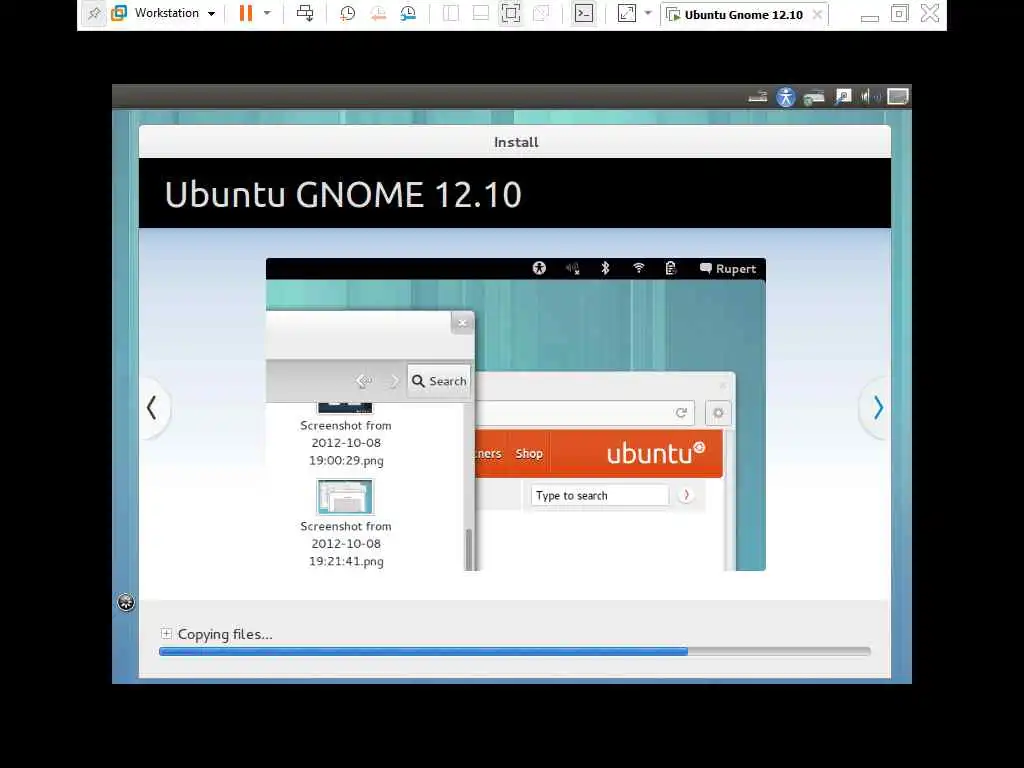Click the bluetooth icon in slideshow panel
The height and width of the screenshot is (768, 1024).
coord(605,268)
